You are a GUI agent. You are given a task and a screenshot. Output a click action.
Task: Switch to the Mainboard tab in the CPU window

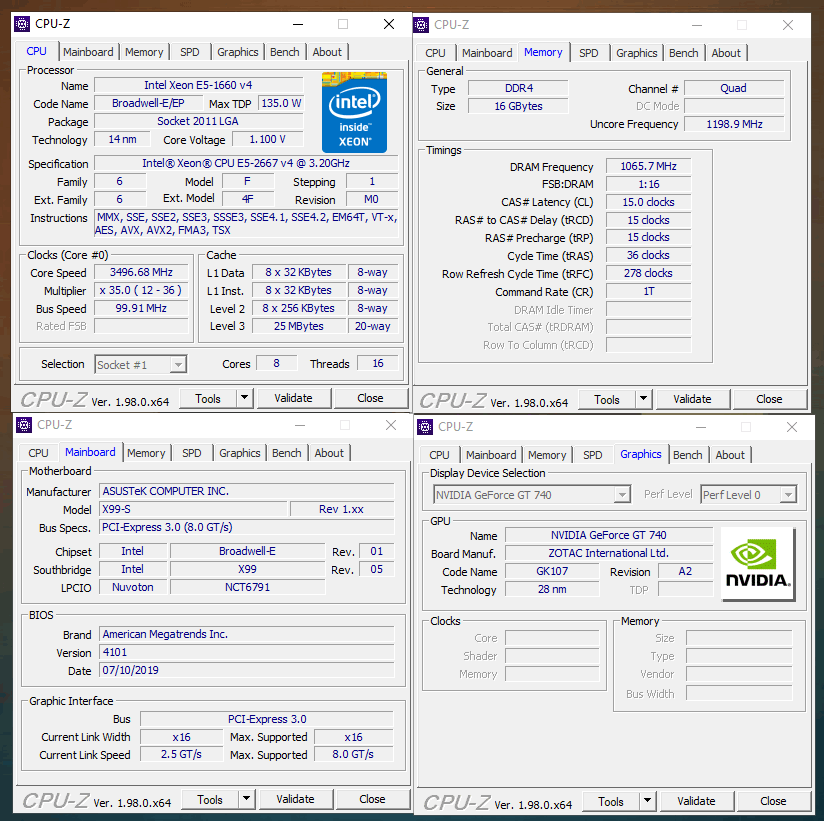88,52
